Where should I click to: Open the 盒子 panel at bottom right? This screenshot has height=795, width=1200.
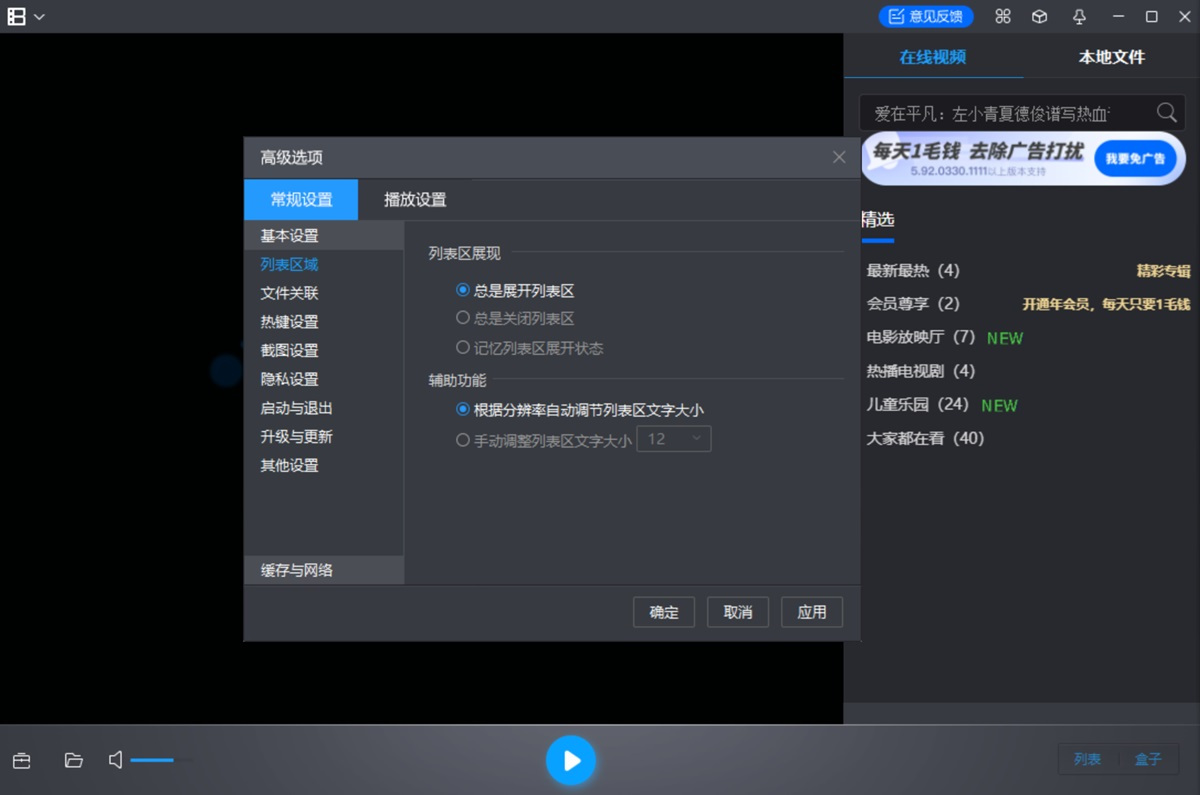point(1149,759)
